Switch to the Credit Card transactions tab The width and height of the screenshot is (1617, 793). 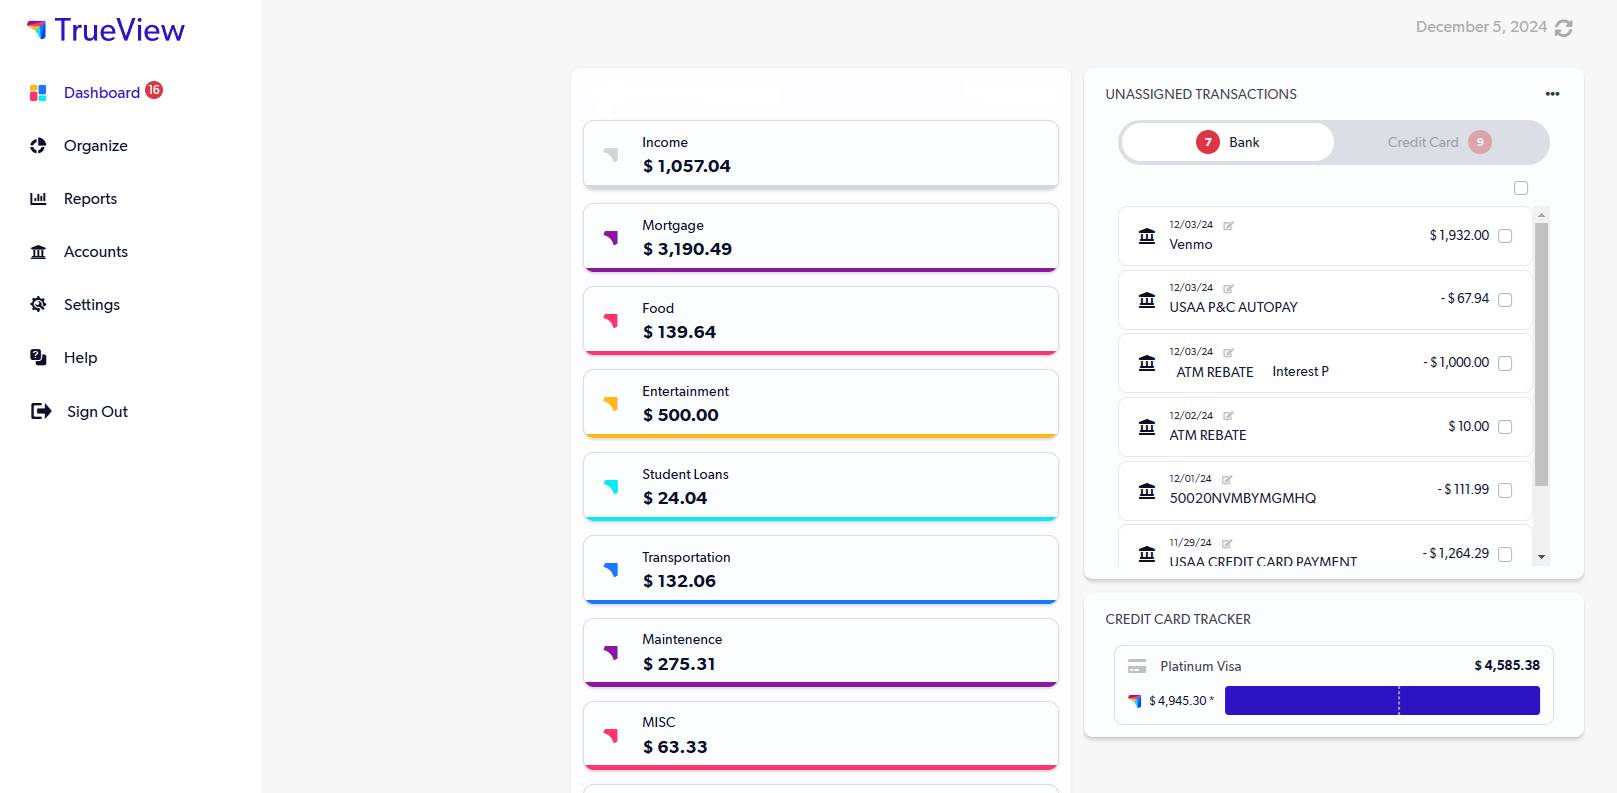pos(1440,142)
